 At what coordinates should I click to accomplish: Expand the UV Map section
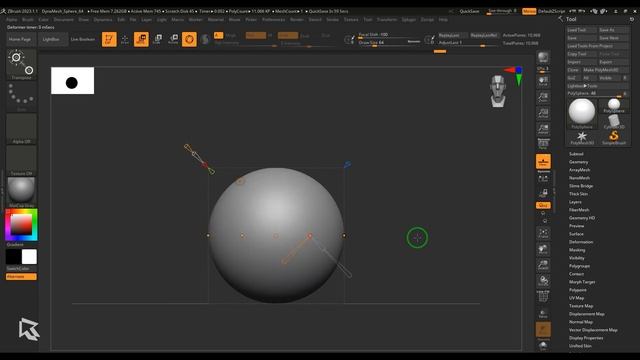pos(576,298)
